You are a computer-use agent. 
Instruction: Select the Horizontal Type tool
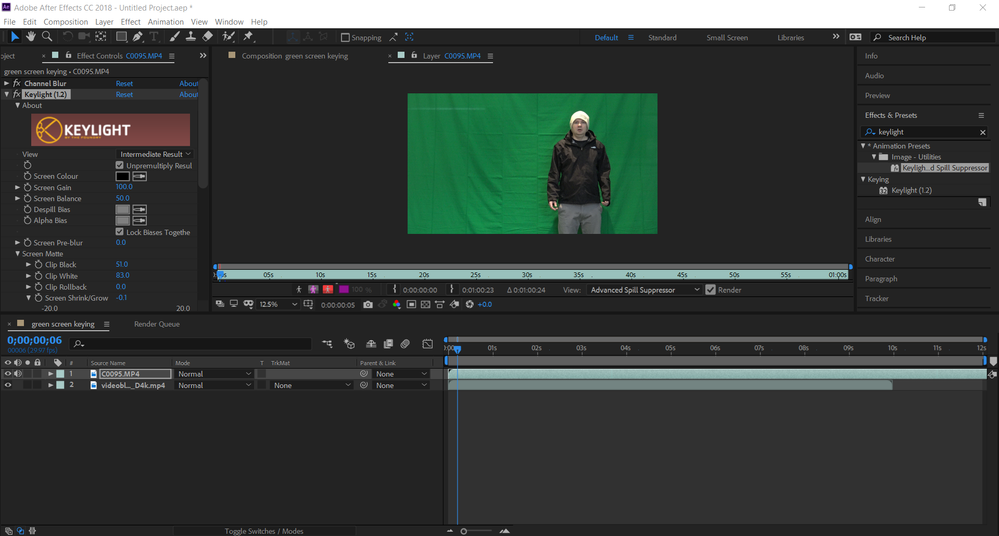154,37
